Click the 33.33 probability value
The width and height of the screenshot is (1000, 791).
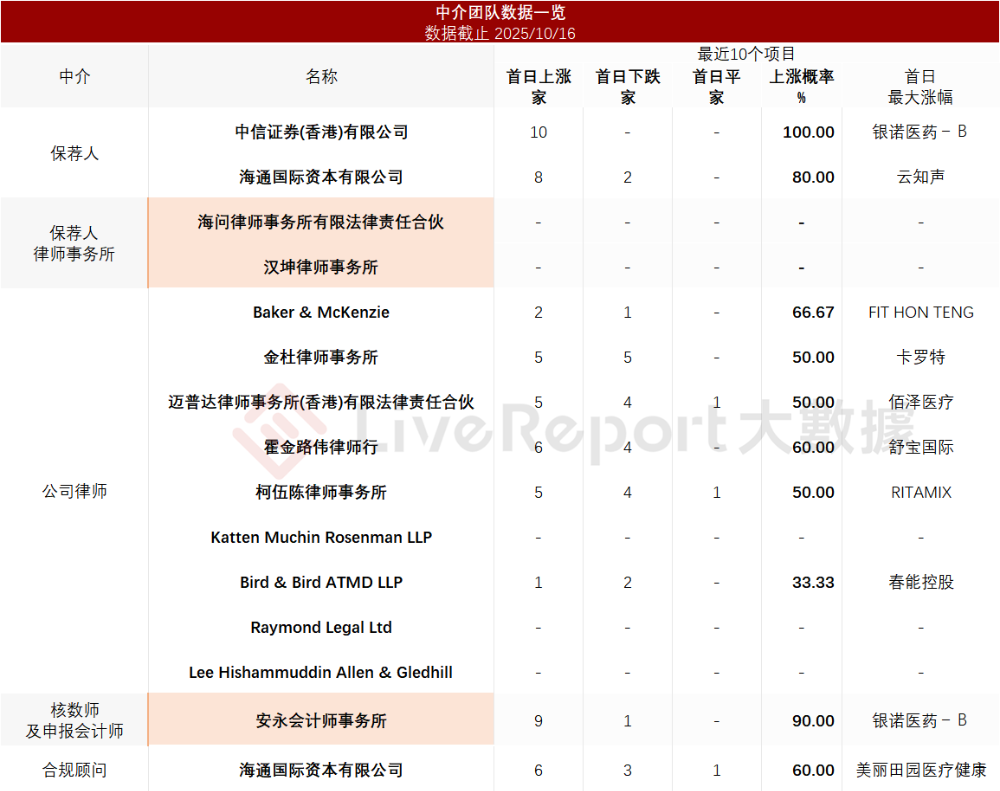(x=813, y=582)
